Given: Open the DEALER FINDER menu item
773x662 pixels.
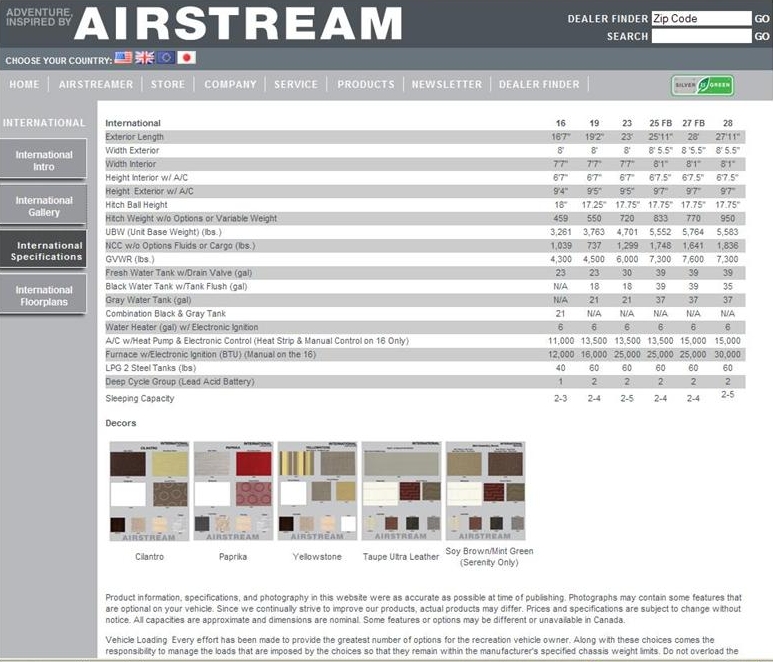Looking at the screenshot, I should click(539, 84).
